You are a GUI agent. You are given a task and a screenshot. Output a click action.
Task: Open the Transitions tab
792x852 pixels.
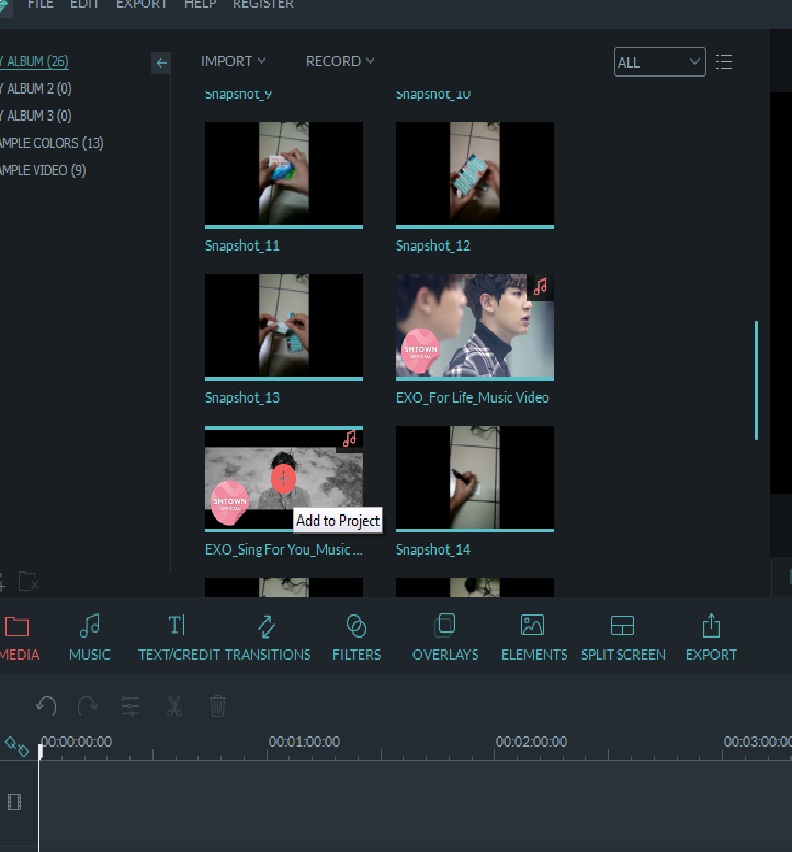[x=267, y=638]
